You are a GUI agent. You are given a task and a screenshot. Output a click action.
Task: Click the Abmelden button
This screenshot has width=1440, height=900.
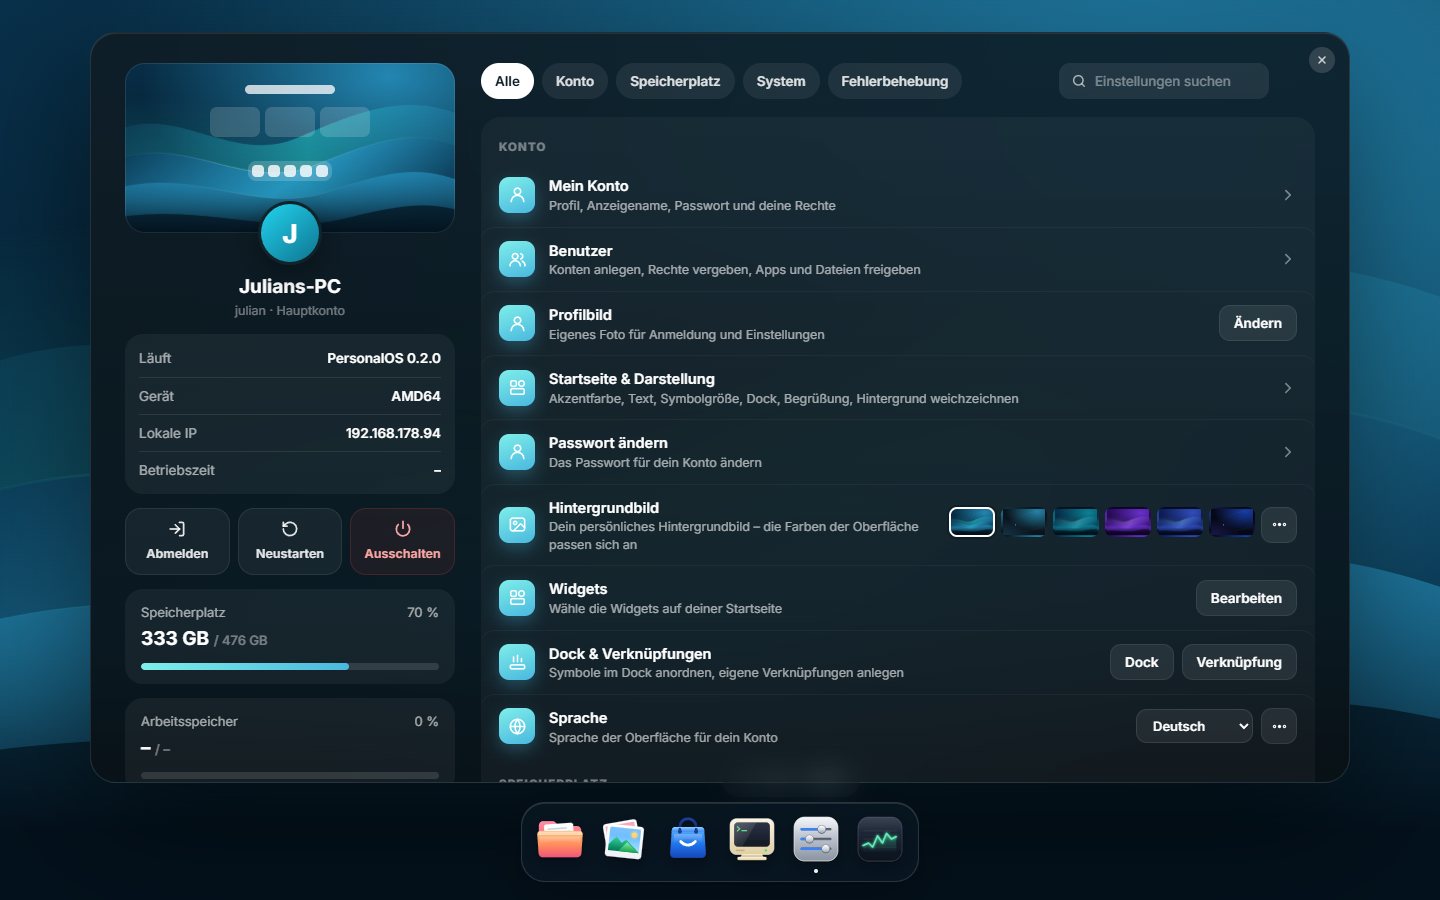177,541
